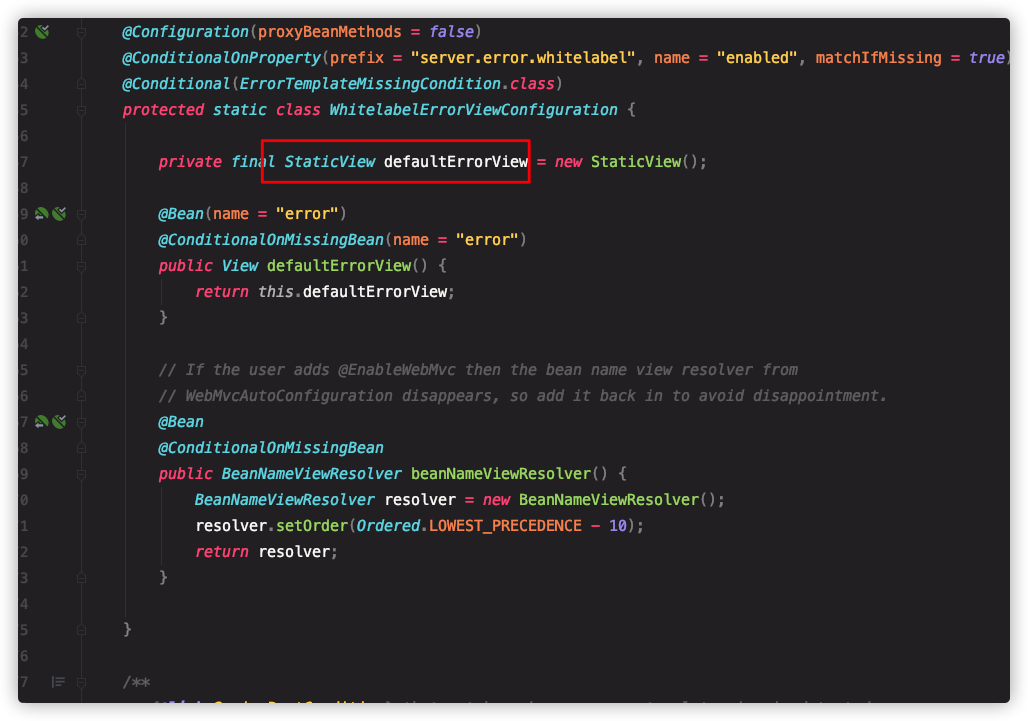Click the fold marker on the @Conditional(ErrorTemplateMissingCondition.class) line
Viewport: 1028px width, 721px height.
coord(81,84)
